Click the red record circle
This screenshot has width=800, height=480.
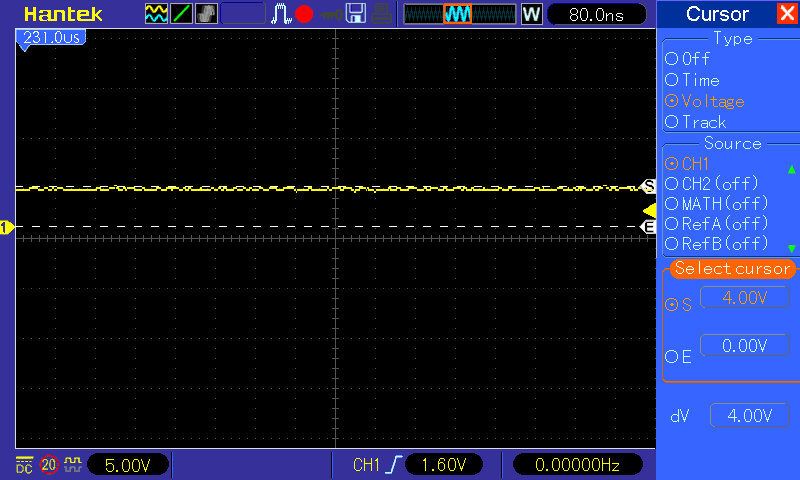point(304,14)
